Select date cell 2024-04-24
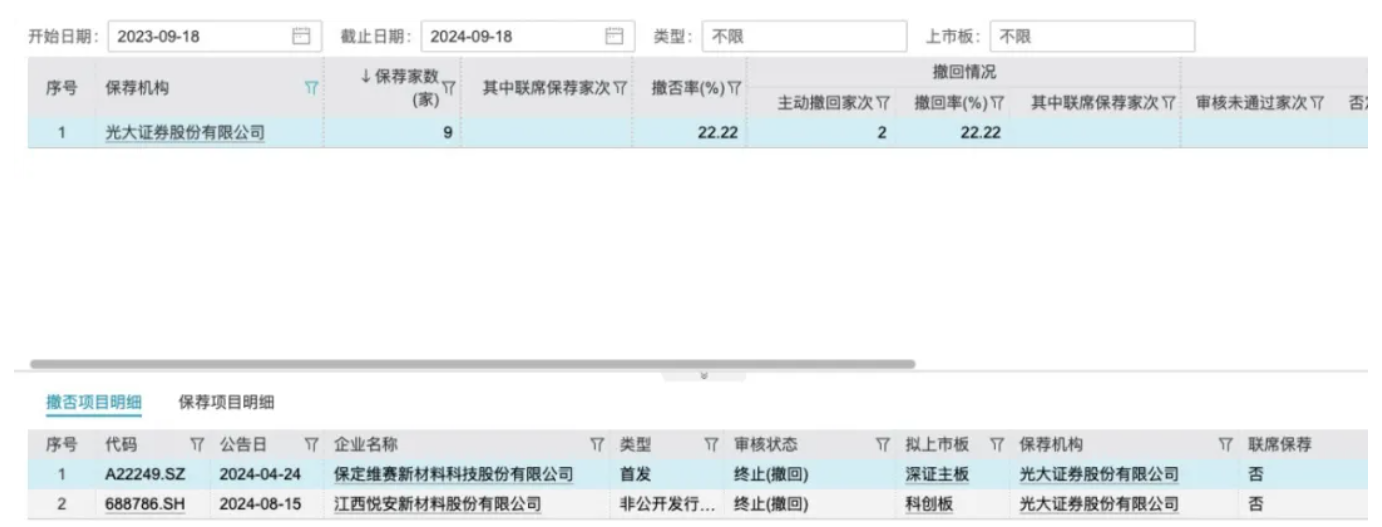The height and width of the screenshot is (527, 1382). tap(260, 474)
